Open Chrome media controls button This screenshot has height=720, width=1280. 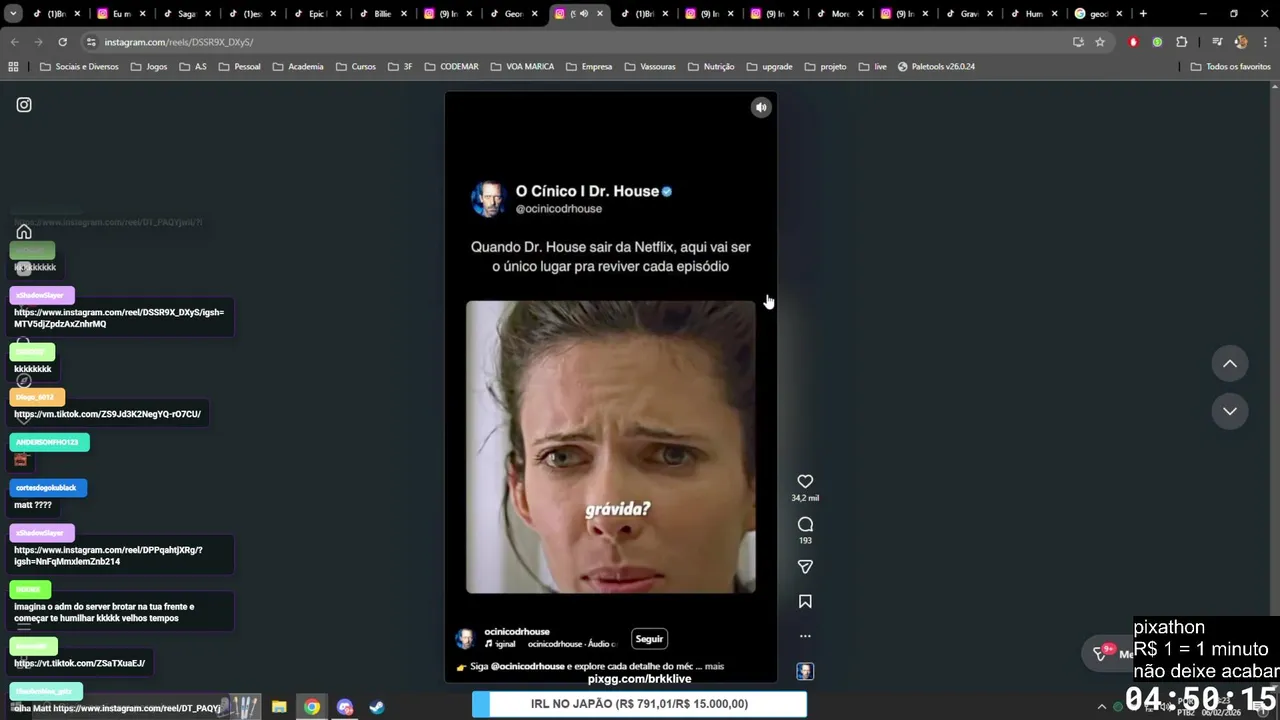coord(1217,42)
